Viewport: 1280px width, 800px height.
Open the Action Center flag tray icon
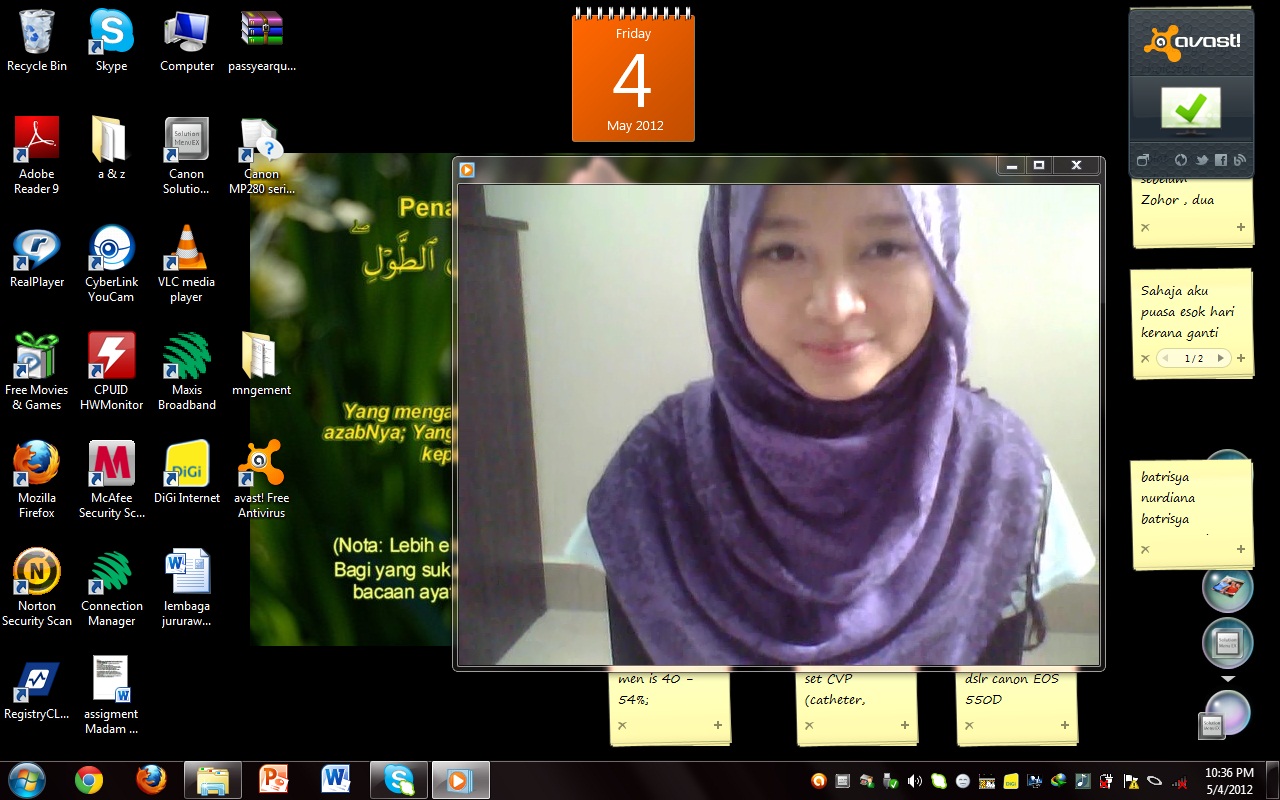(x=1131, y=781)
